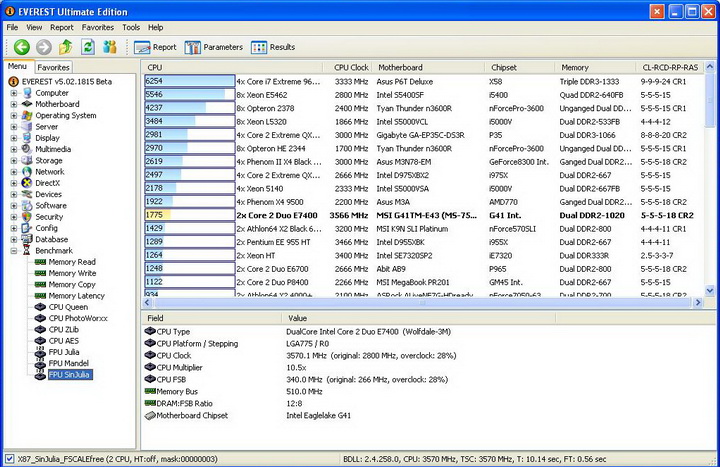Screen dimensions: 720x467
Task: Expand the Operating System node
Action: pyautogui.click(x=14, y=115)
